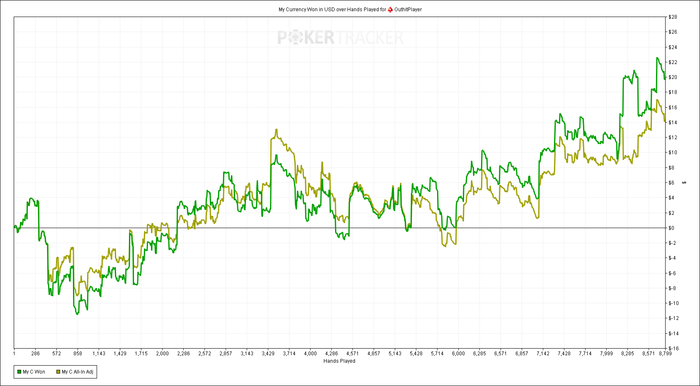Click the "OuthitPlayer" name in the title
Image resolution: width=700 pixels, height=386 pixels.
(408, 9)
